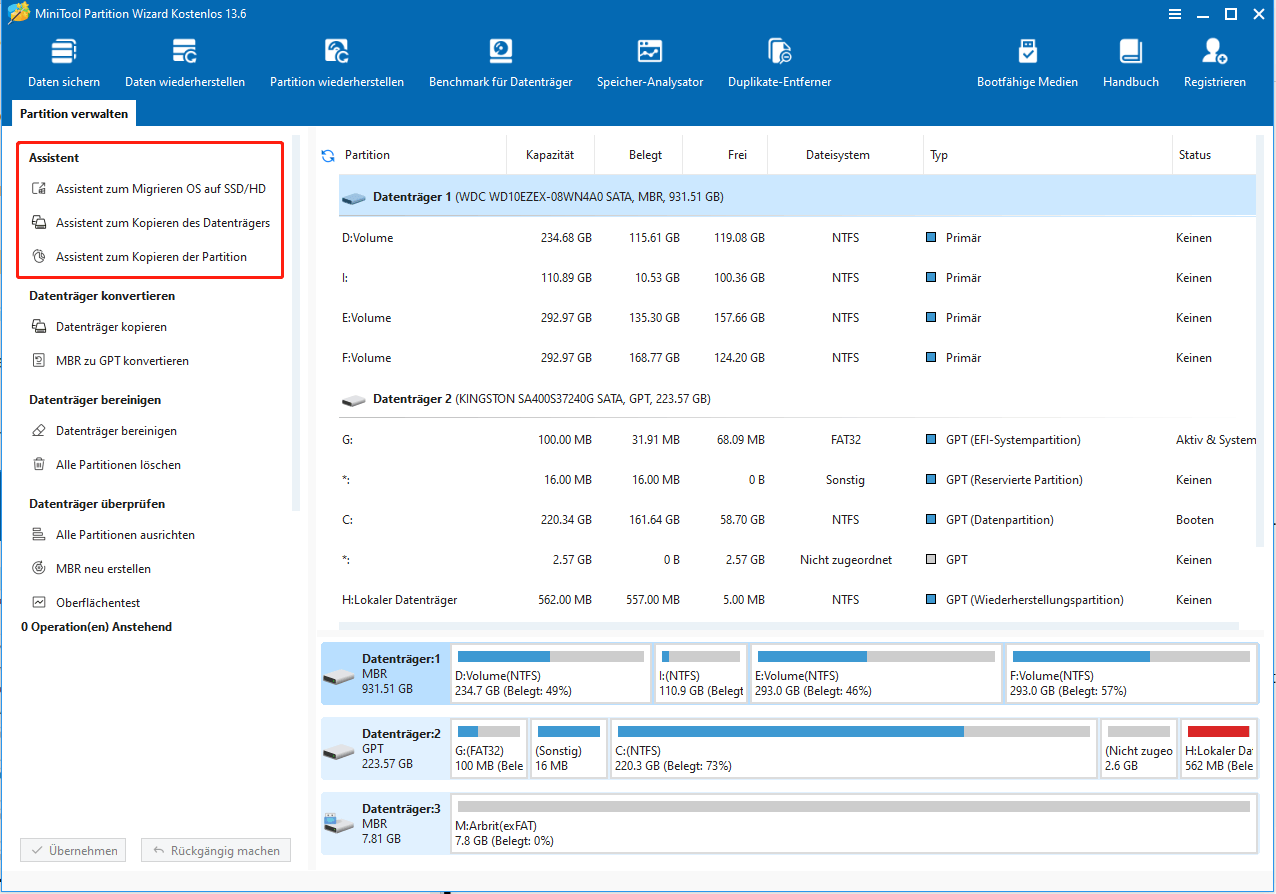Select F:Volume partition row
This screenshot has height=894, width=1276.
797,358
